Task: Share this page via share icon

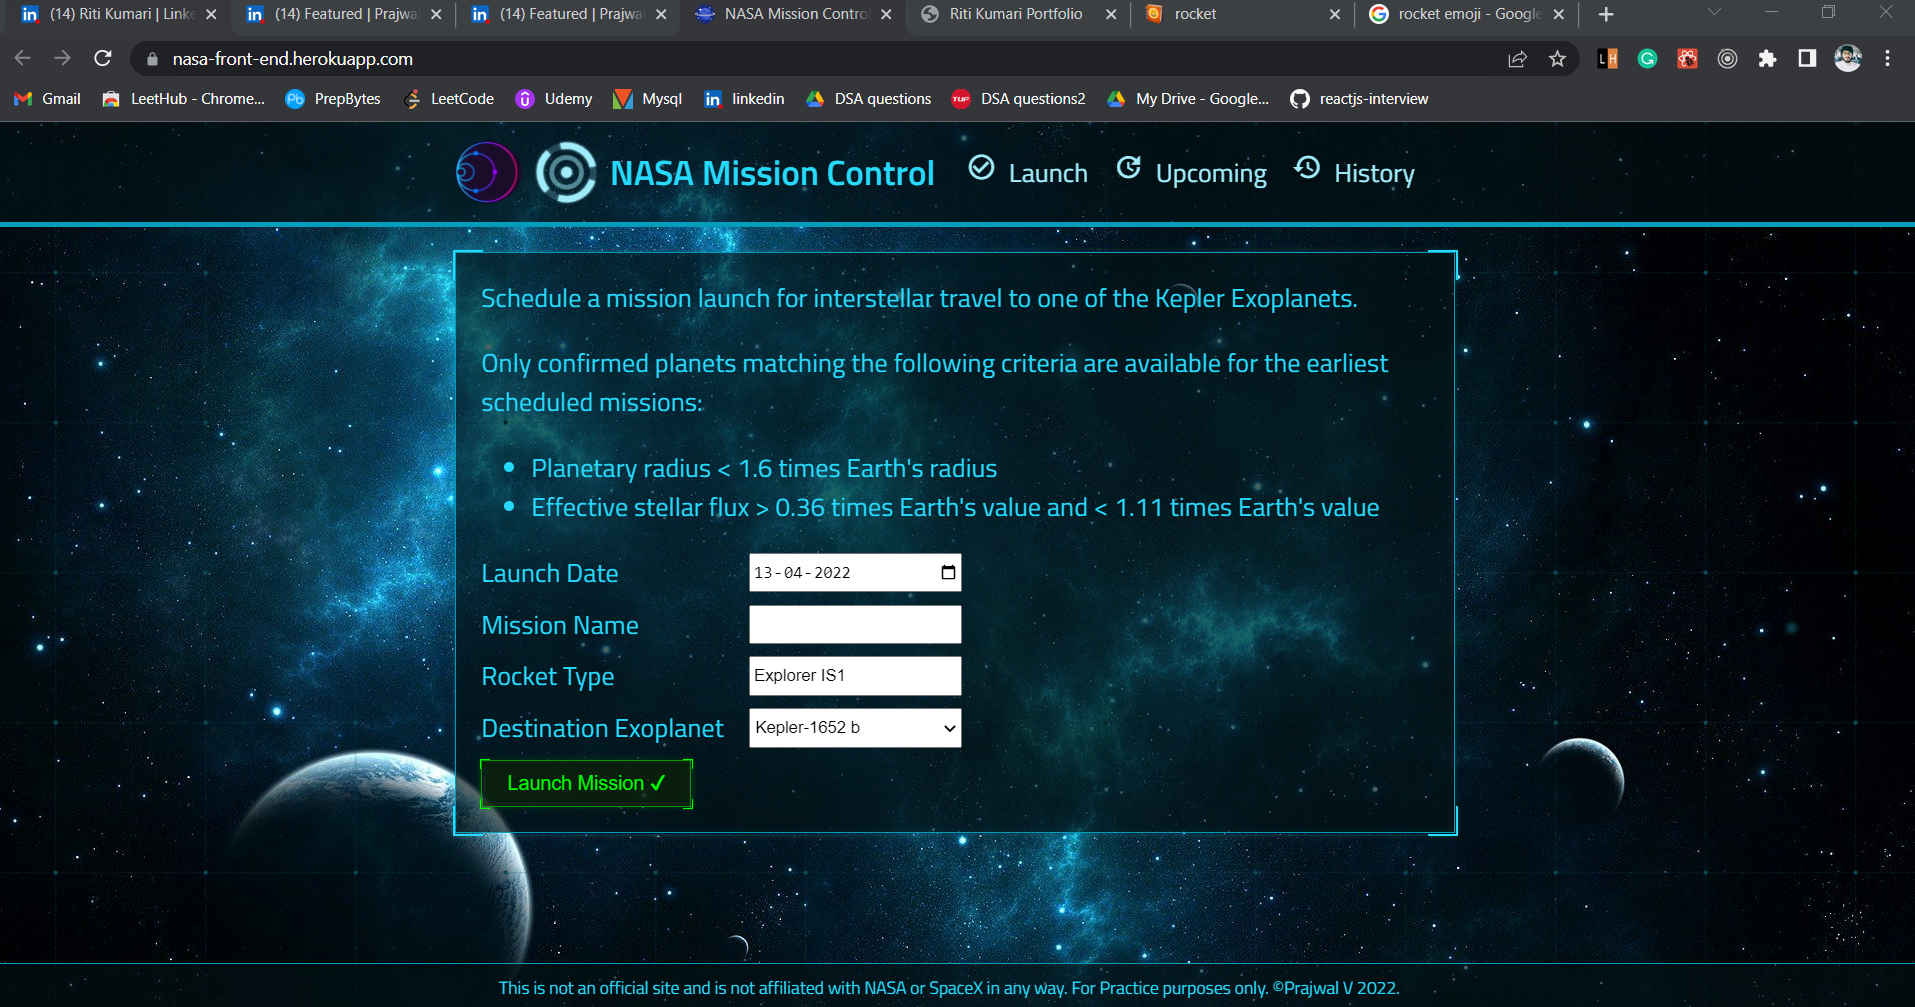Action: point(1517,59)
